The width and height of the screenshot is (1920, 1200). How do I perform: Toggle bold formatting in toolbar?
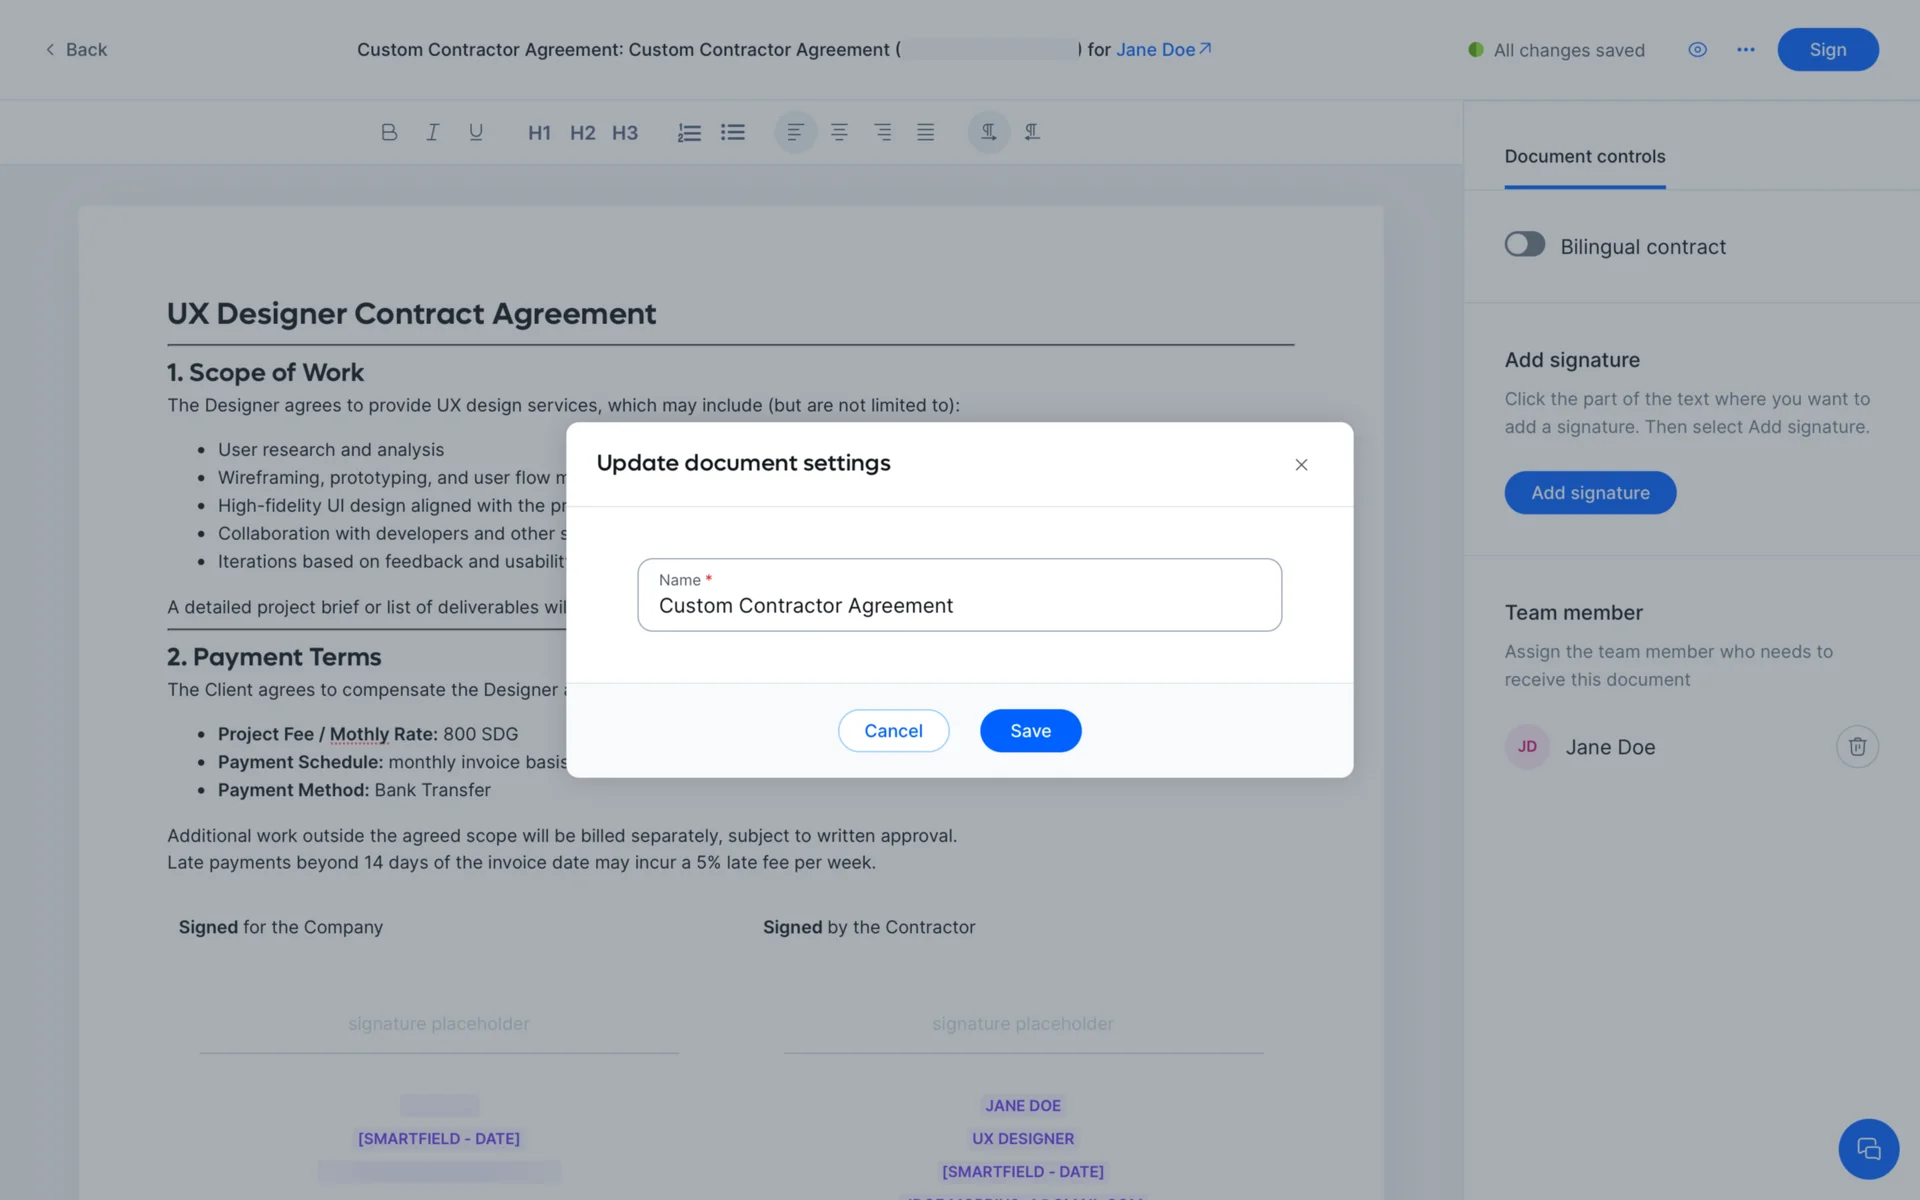[389, 132]
